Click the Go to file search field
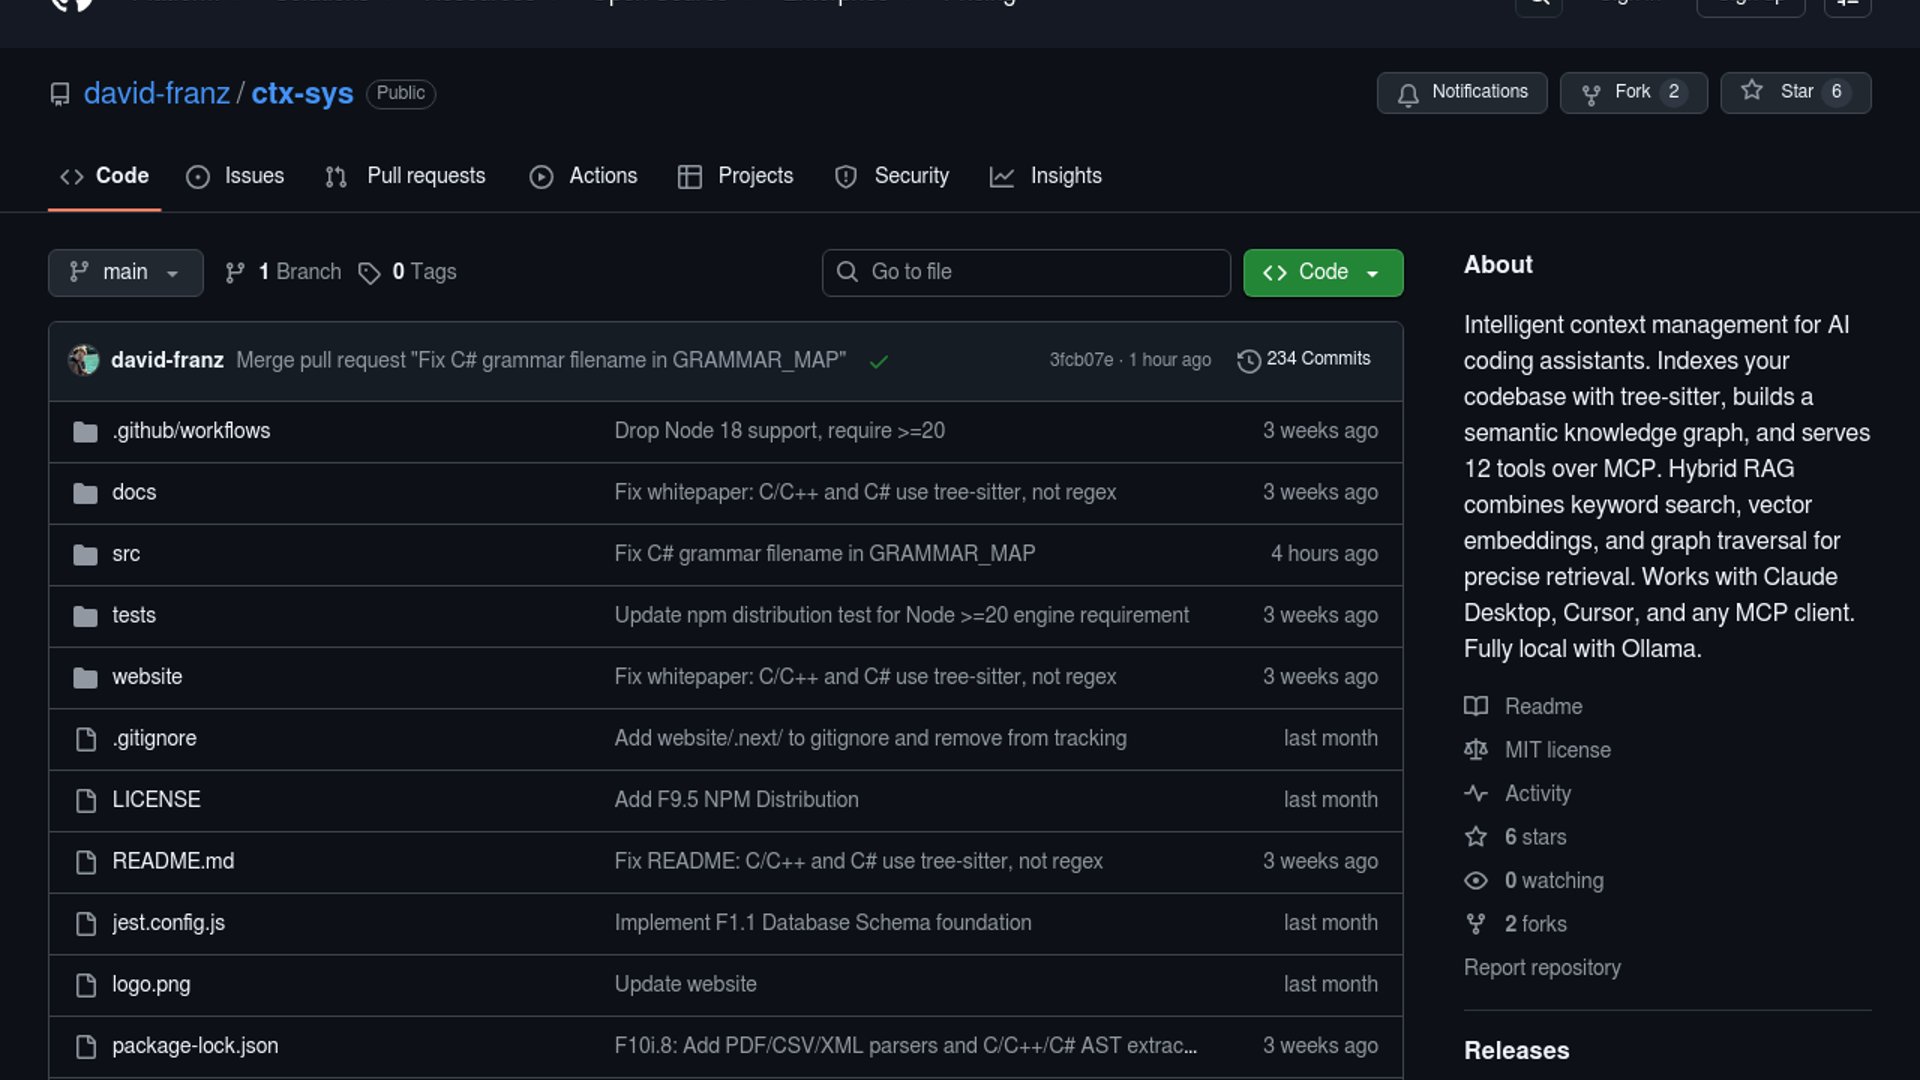The width and height of the screenshot is (1920, 1080). coord(1026,272)
